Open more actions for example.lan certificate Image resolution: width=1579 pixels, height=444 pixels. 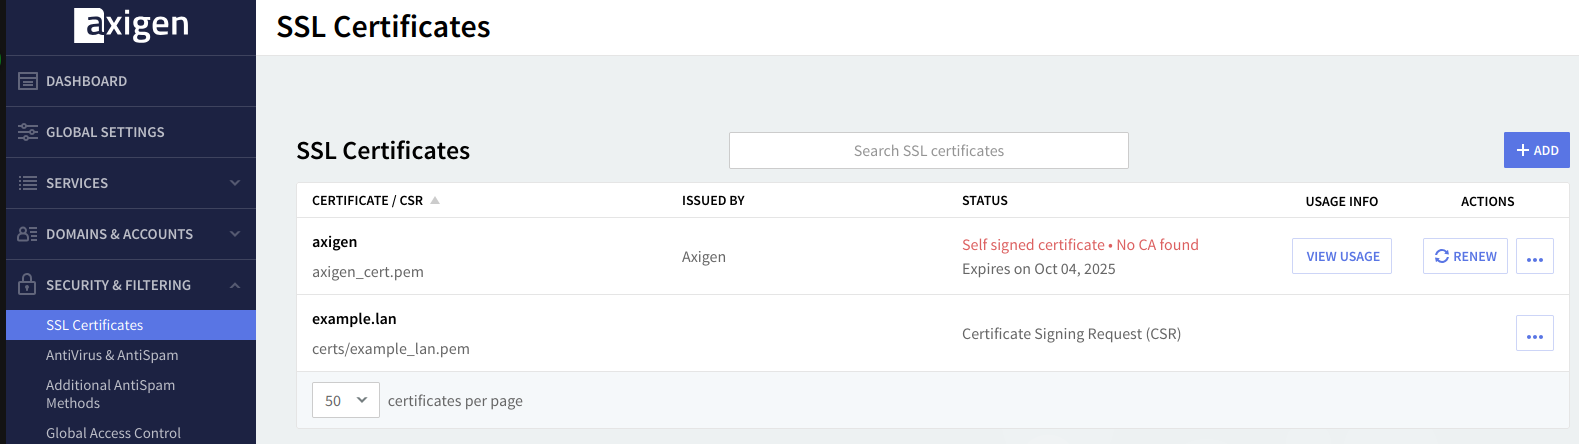[1534, 334]
